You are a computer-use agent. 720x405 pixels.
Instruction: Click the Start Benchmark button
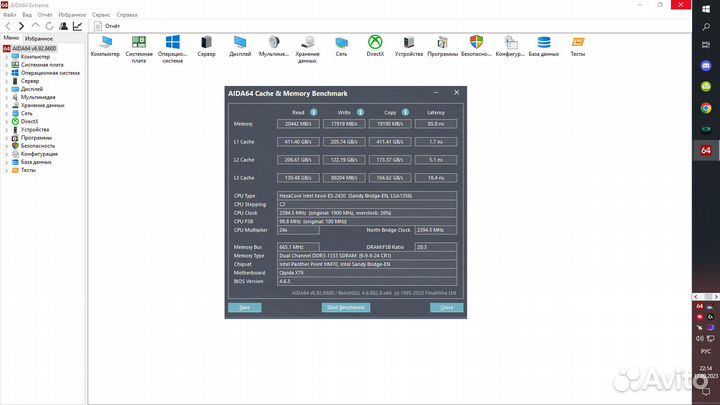346,307
